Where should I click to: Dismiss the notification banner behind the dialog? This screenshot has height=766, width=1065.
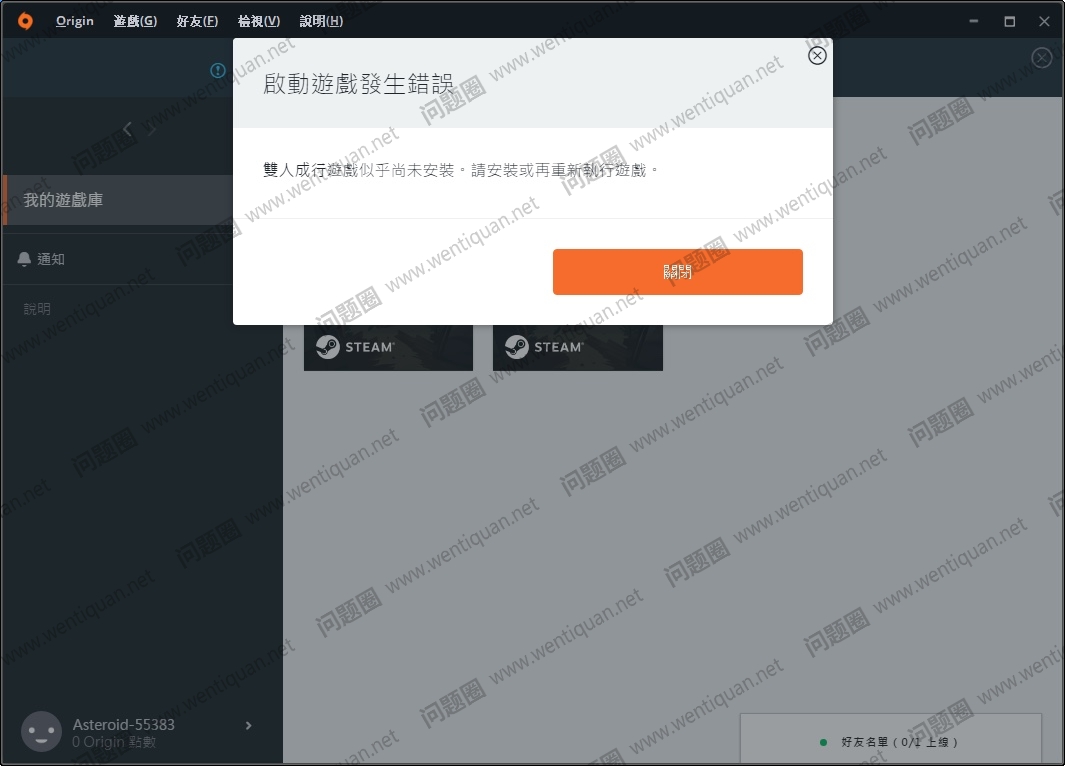(1042, 58)
